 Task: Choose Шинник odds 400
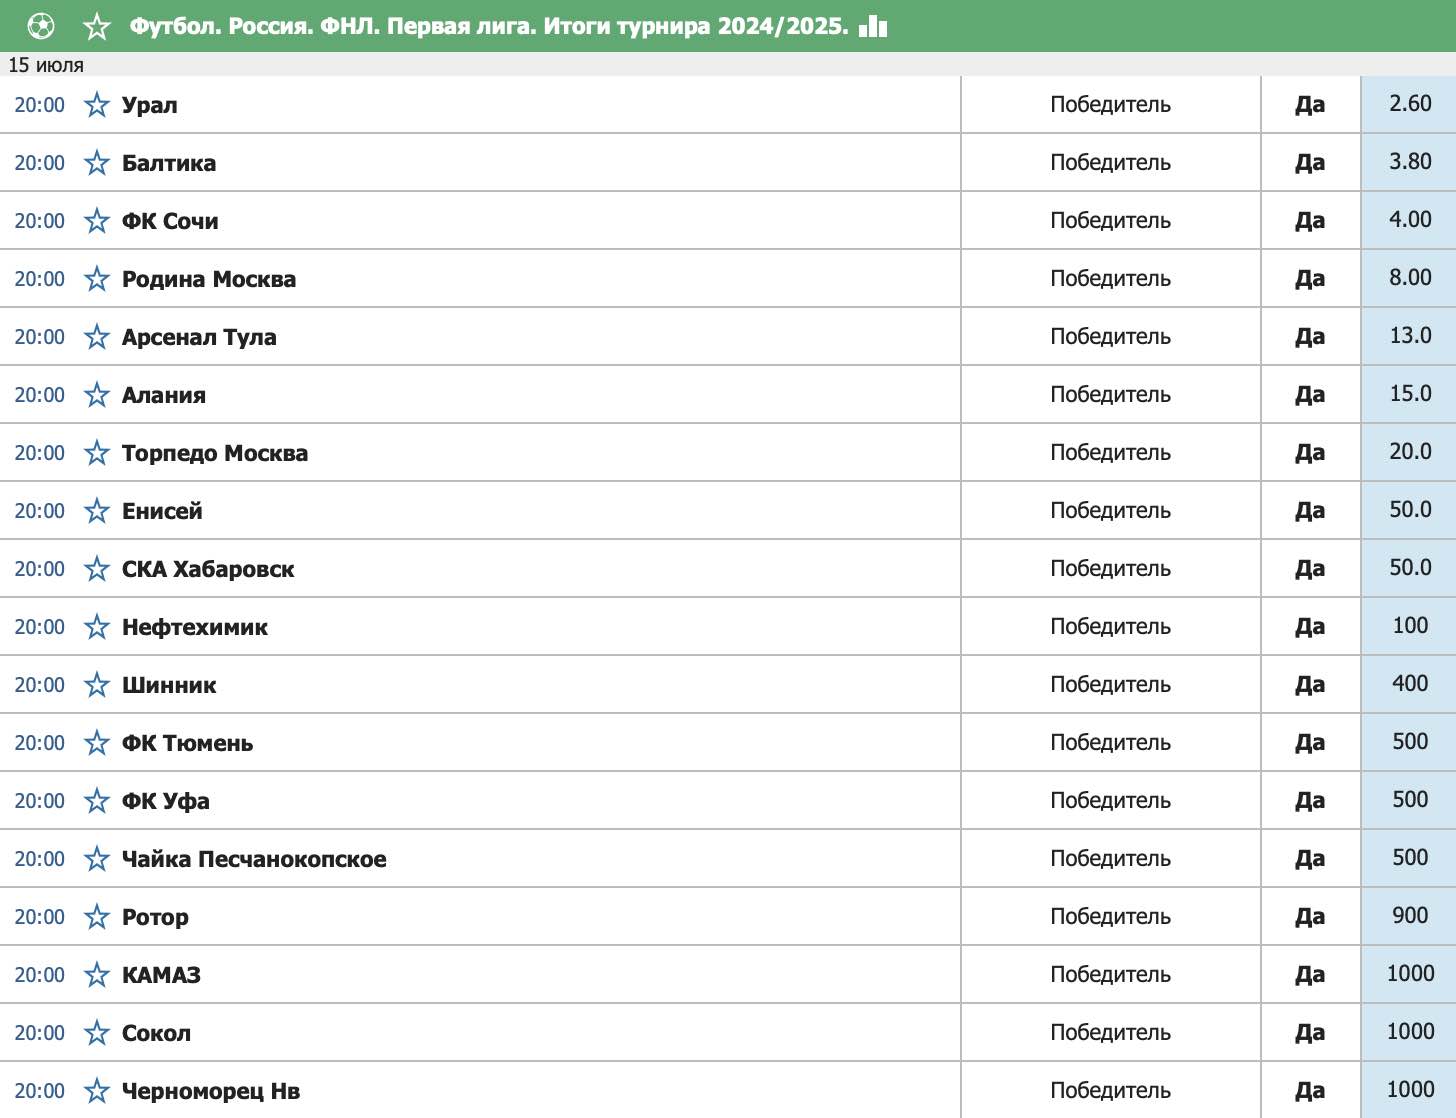[x=1409, y=684]
